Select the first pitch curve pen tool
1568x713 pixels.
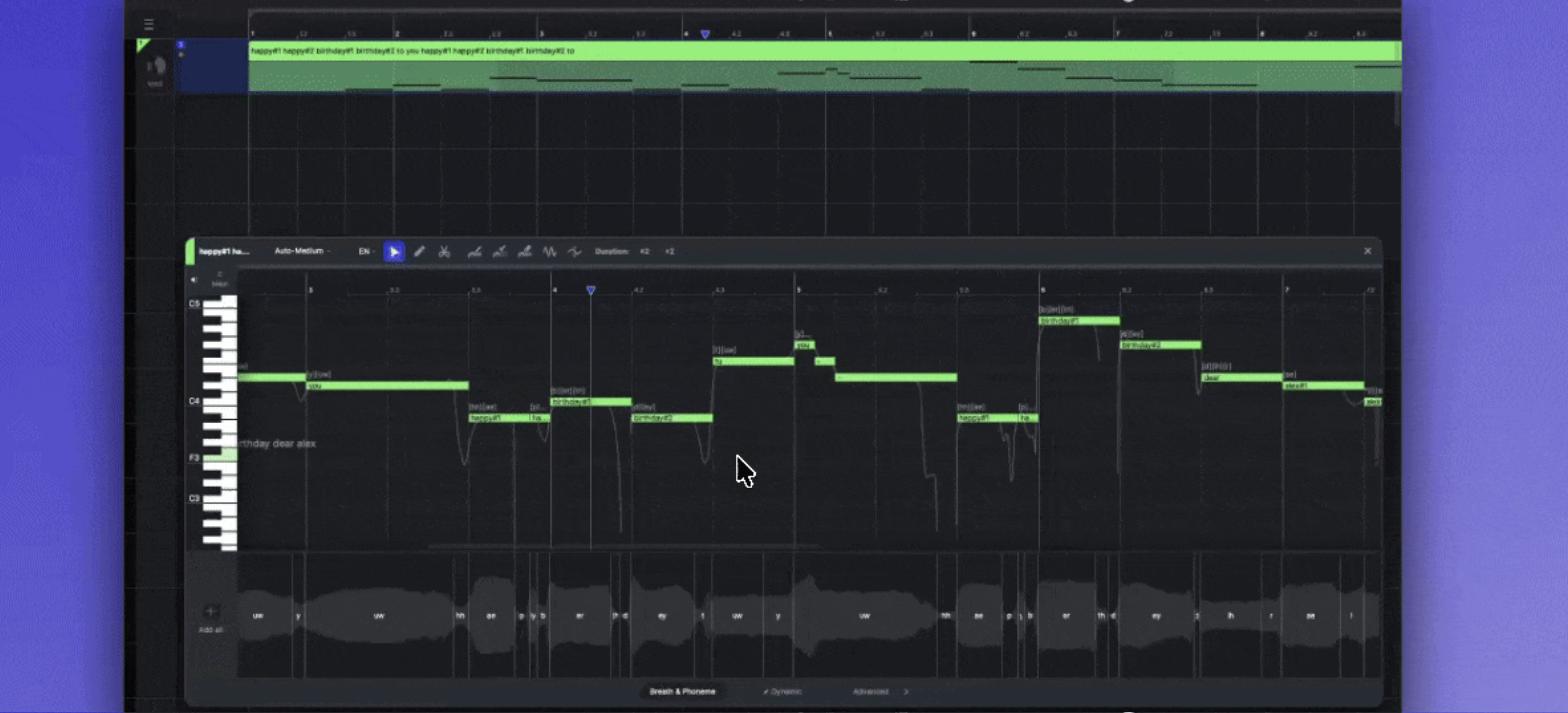coord(474,252)
